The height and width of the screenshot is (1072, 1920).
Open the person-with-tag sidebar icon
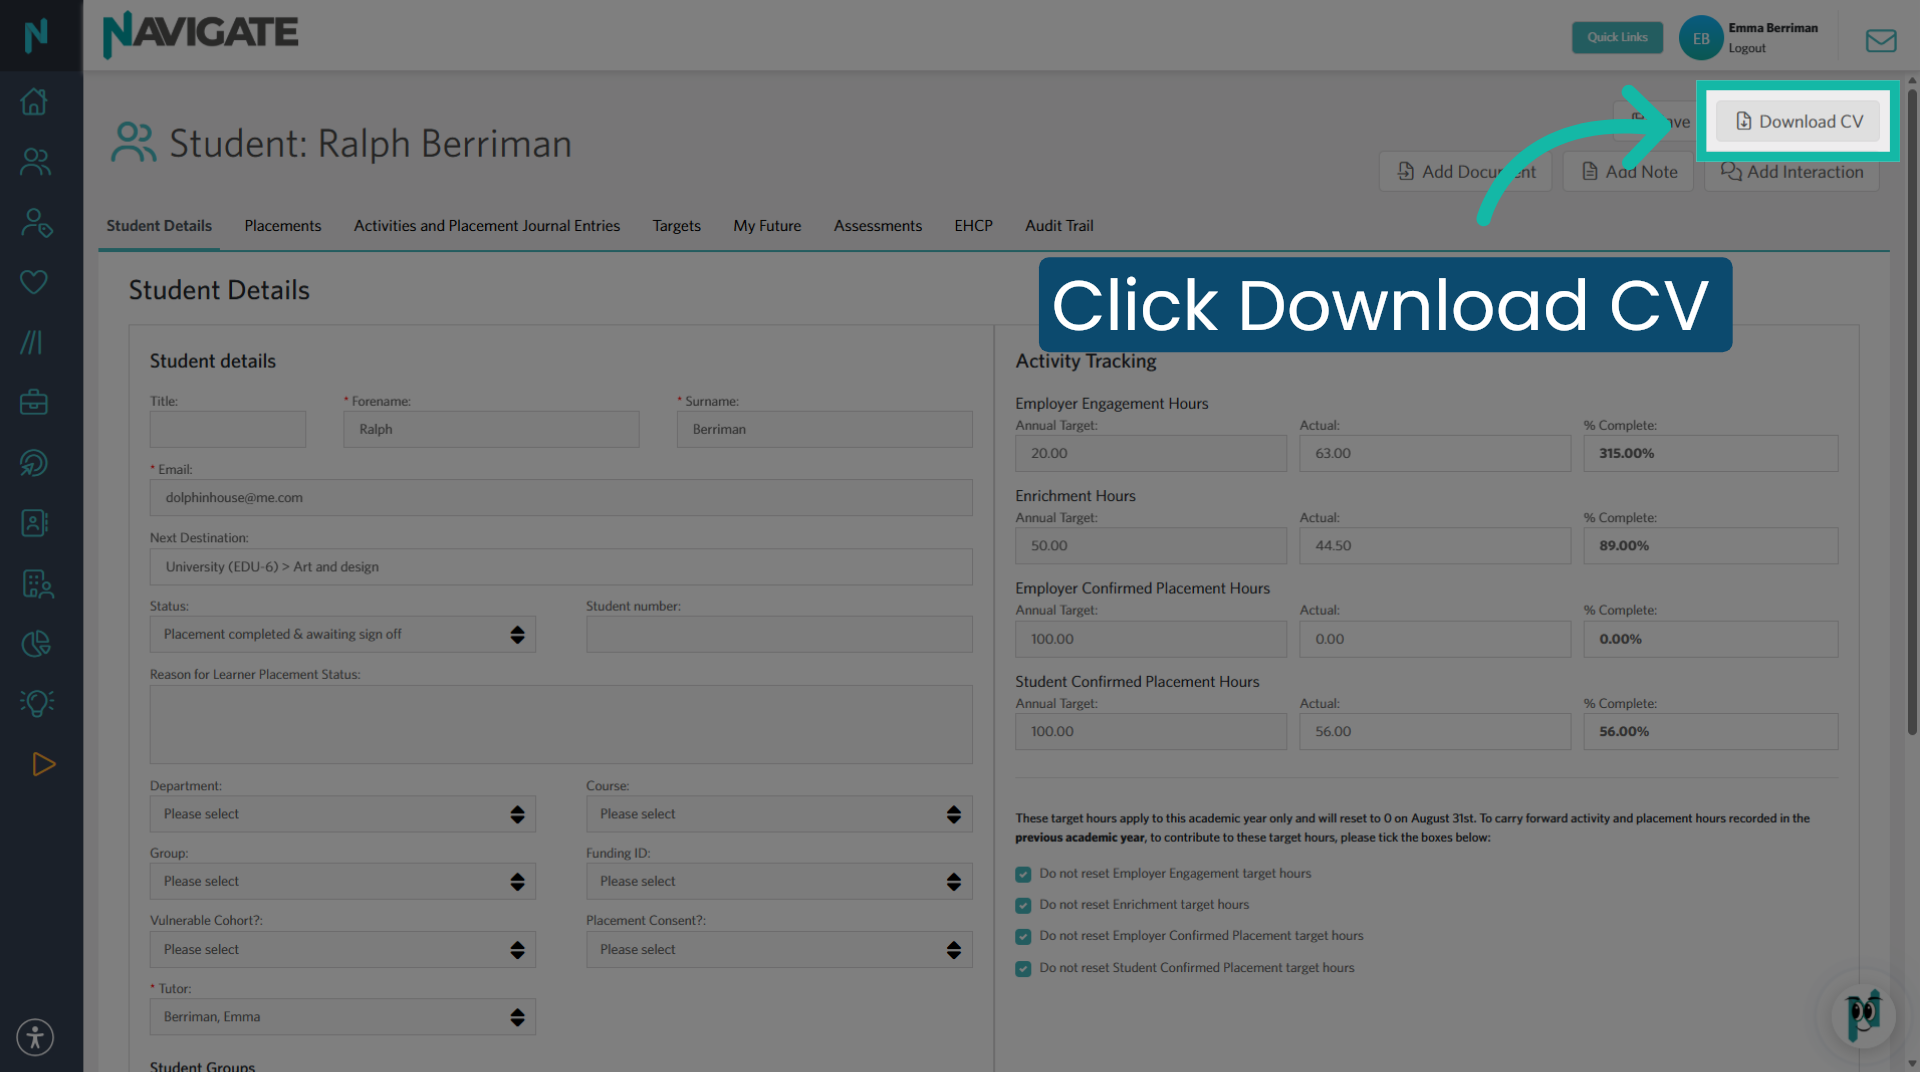[x=36, y=222]
